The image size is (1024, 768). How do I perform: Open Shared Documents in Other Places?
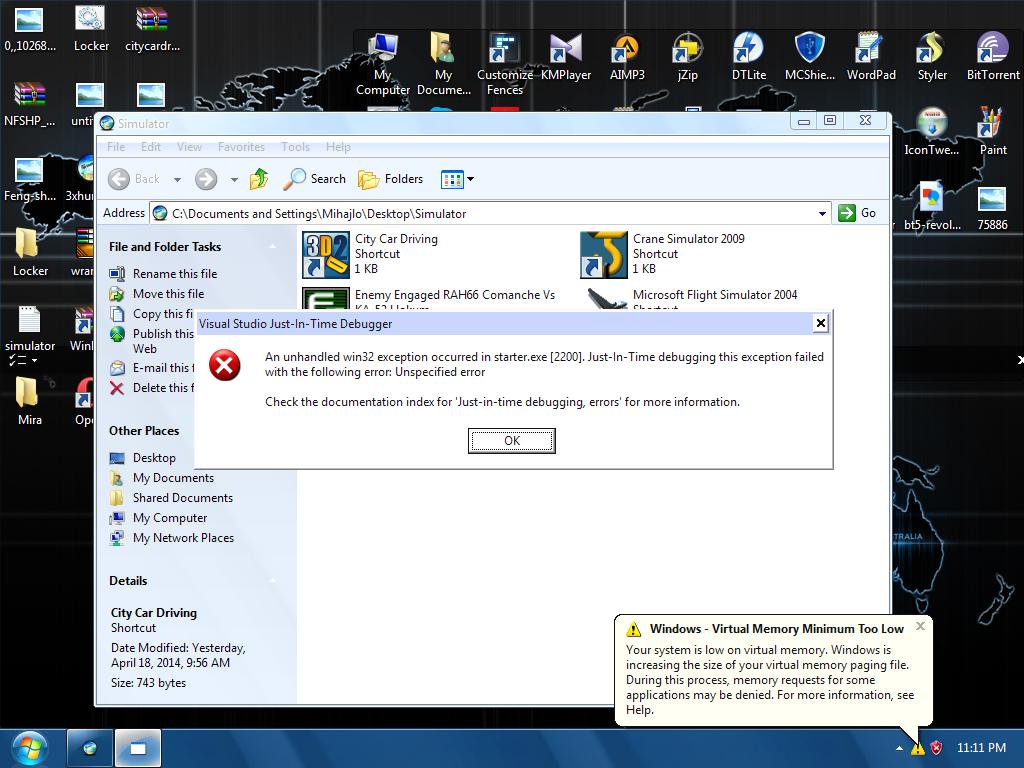(x=182, y=498)
